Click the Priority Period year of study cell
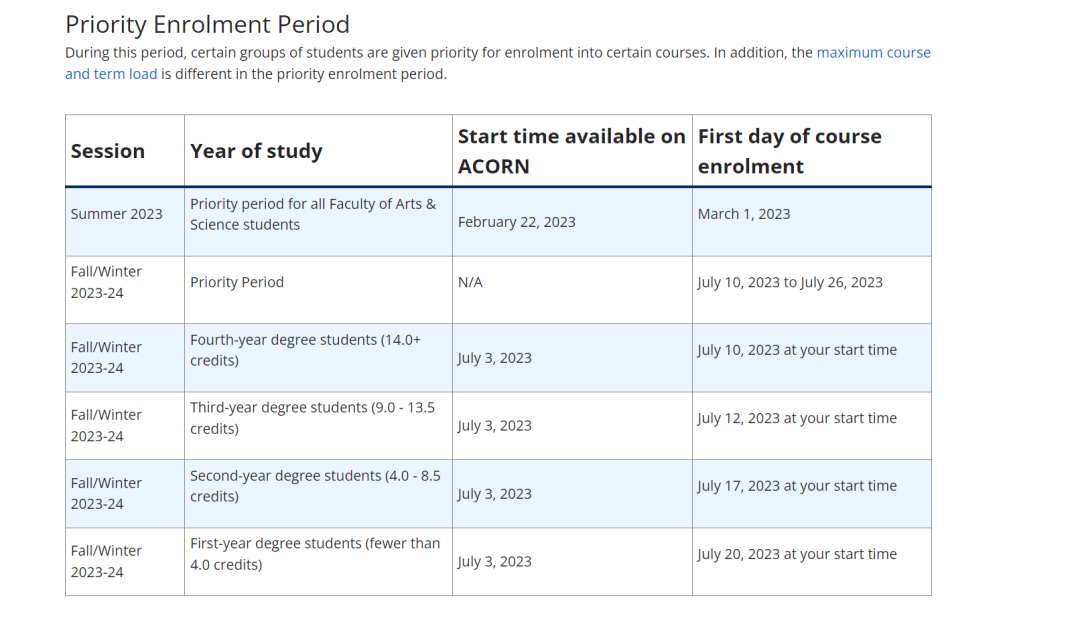 (237, 282)
